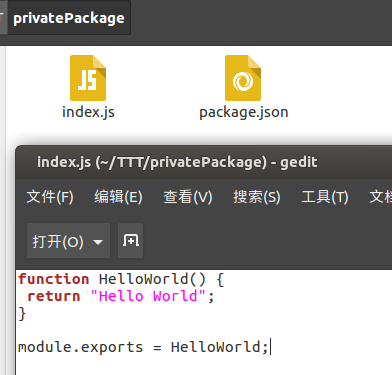Click the index.js file name label

tap(88, 112)
